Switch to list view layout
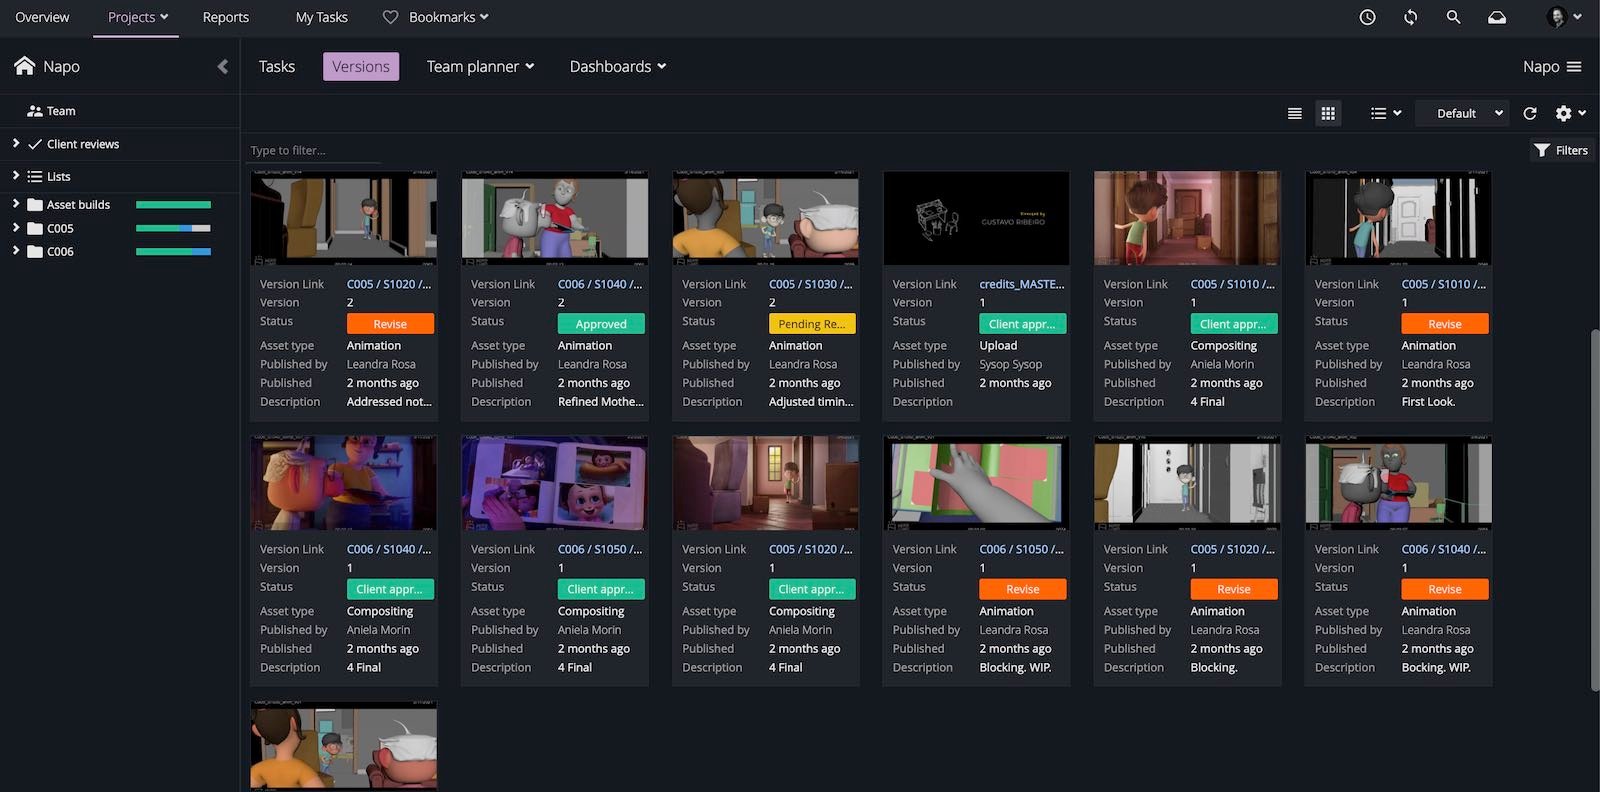Viewport: 1600px width, 792px height. tap(1294, 113)
